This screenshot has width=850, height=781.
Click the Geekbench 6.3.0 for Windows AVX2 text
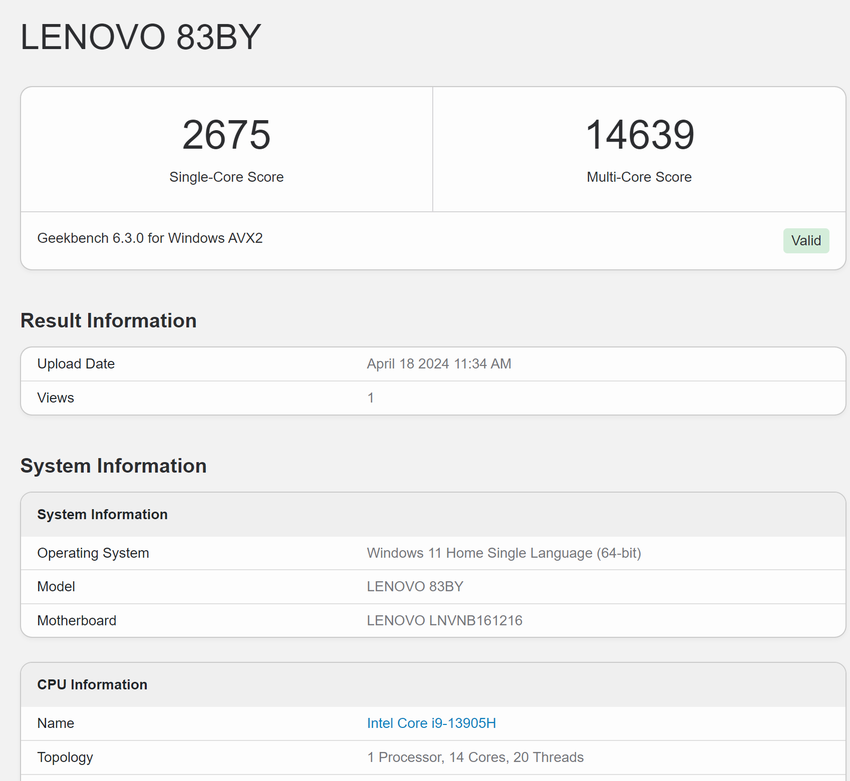(150, 238)
